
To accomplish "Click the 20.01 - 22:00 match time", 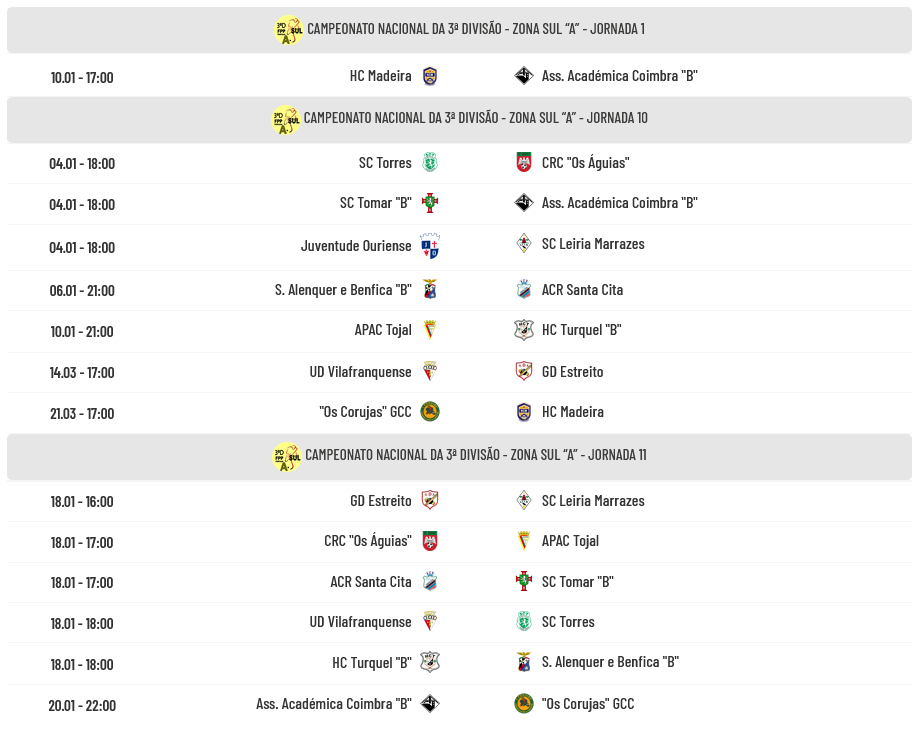I will 82,705.
